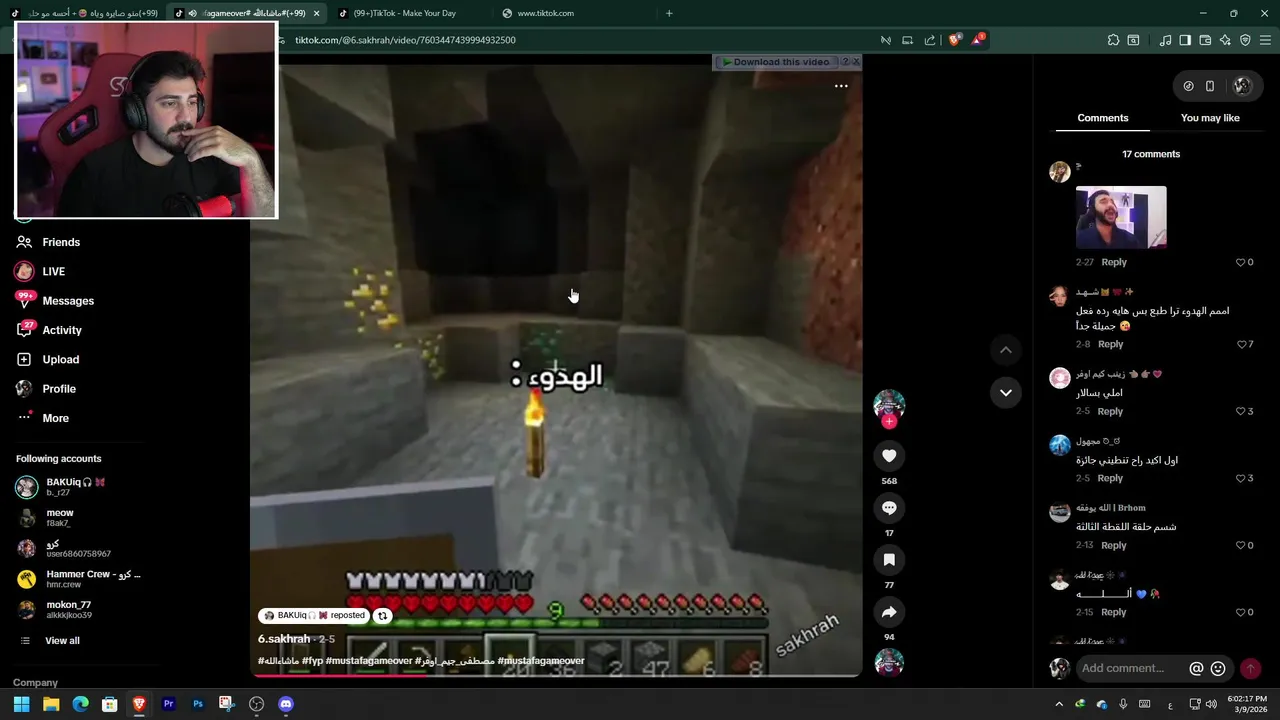Open LIVE in the sidebar

[x=53, y=271]
